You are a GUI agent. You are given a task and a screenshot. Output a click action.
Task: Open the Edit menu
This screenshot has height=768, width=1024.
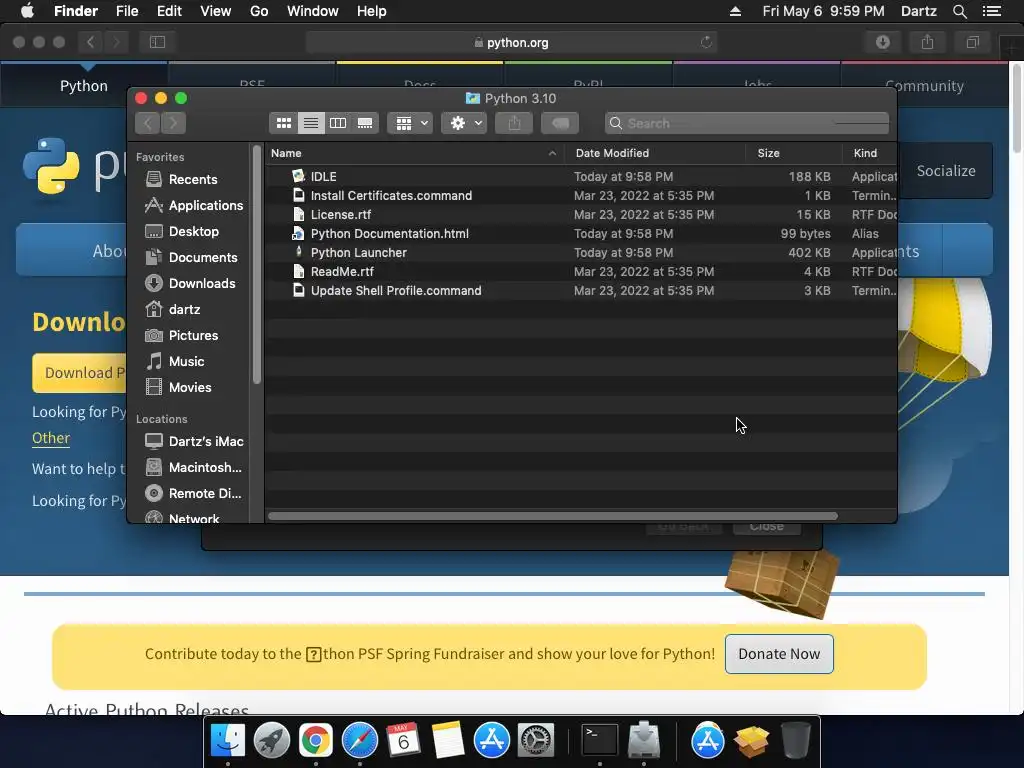(169, 11)
